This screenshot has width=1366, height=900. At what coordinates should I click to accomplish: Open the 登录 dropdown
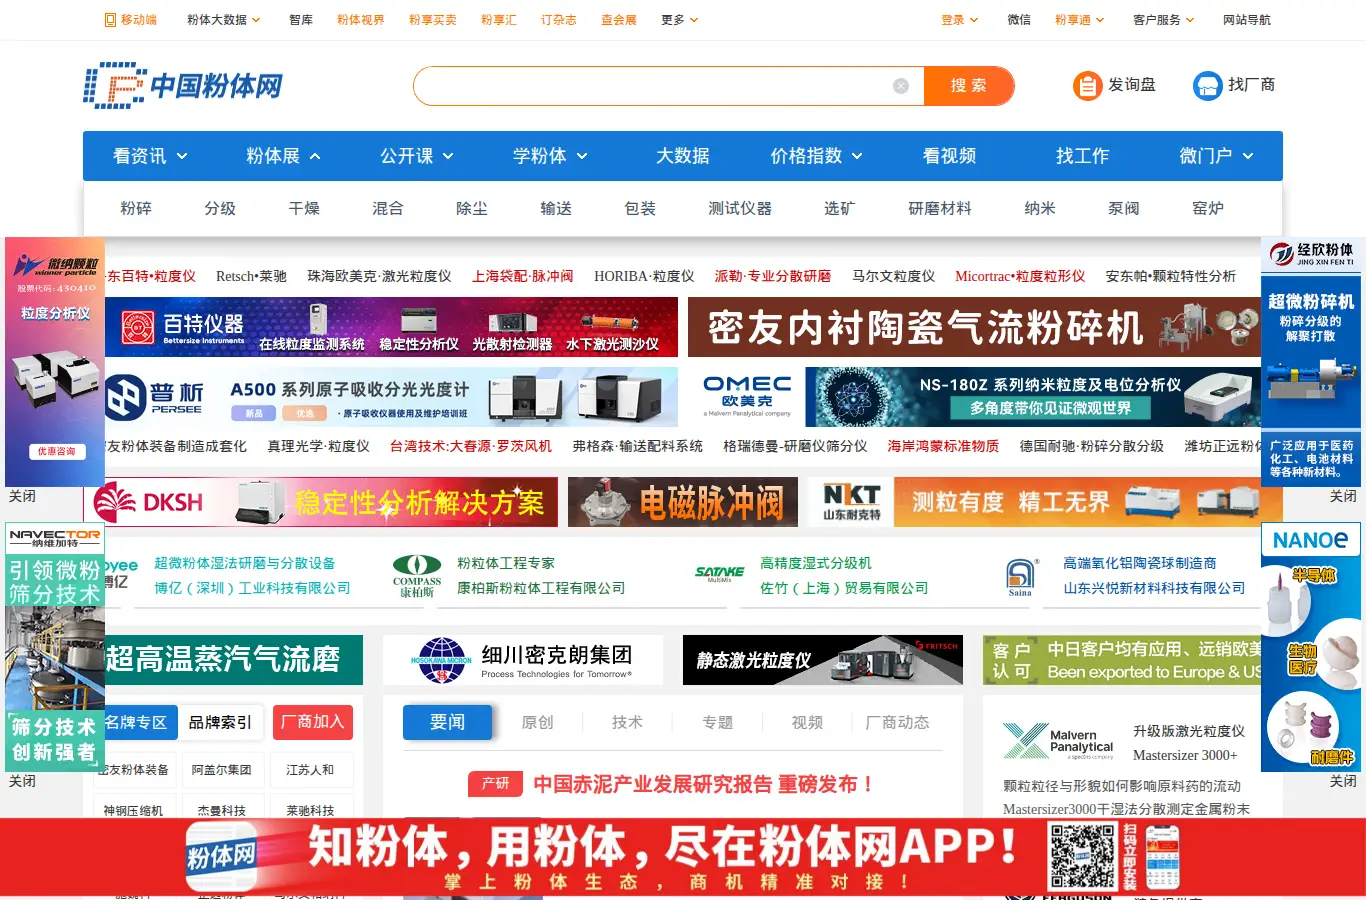(960, 20)
